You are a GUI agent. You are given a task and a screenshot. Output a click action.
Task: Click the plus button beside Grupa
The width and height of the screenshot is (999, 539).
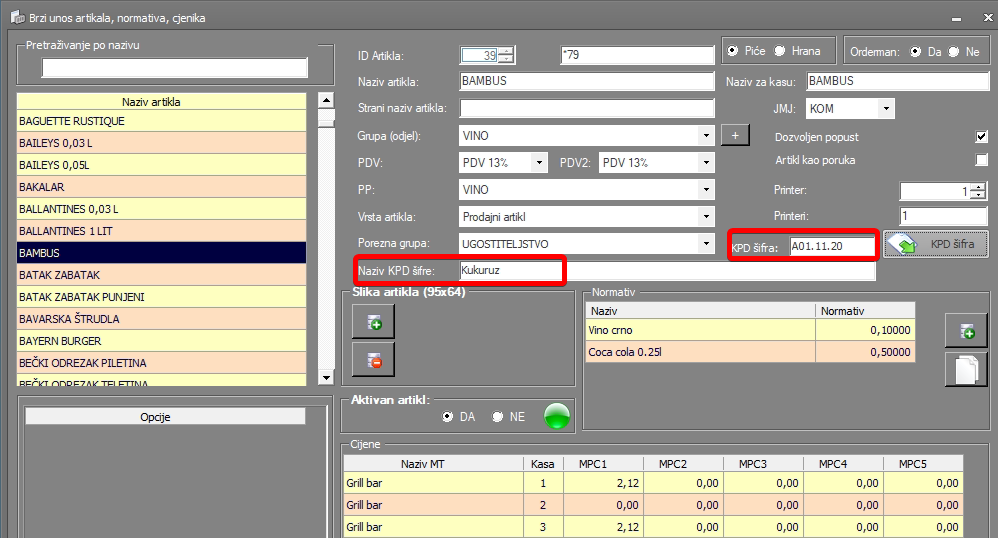click(x=734, y=135)
